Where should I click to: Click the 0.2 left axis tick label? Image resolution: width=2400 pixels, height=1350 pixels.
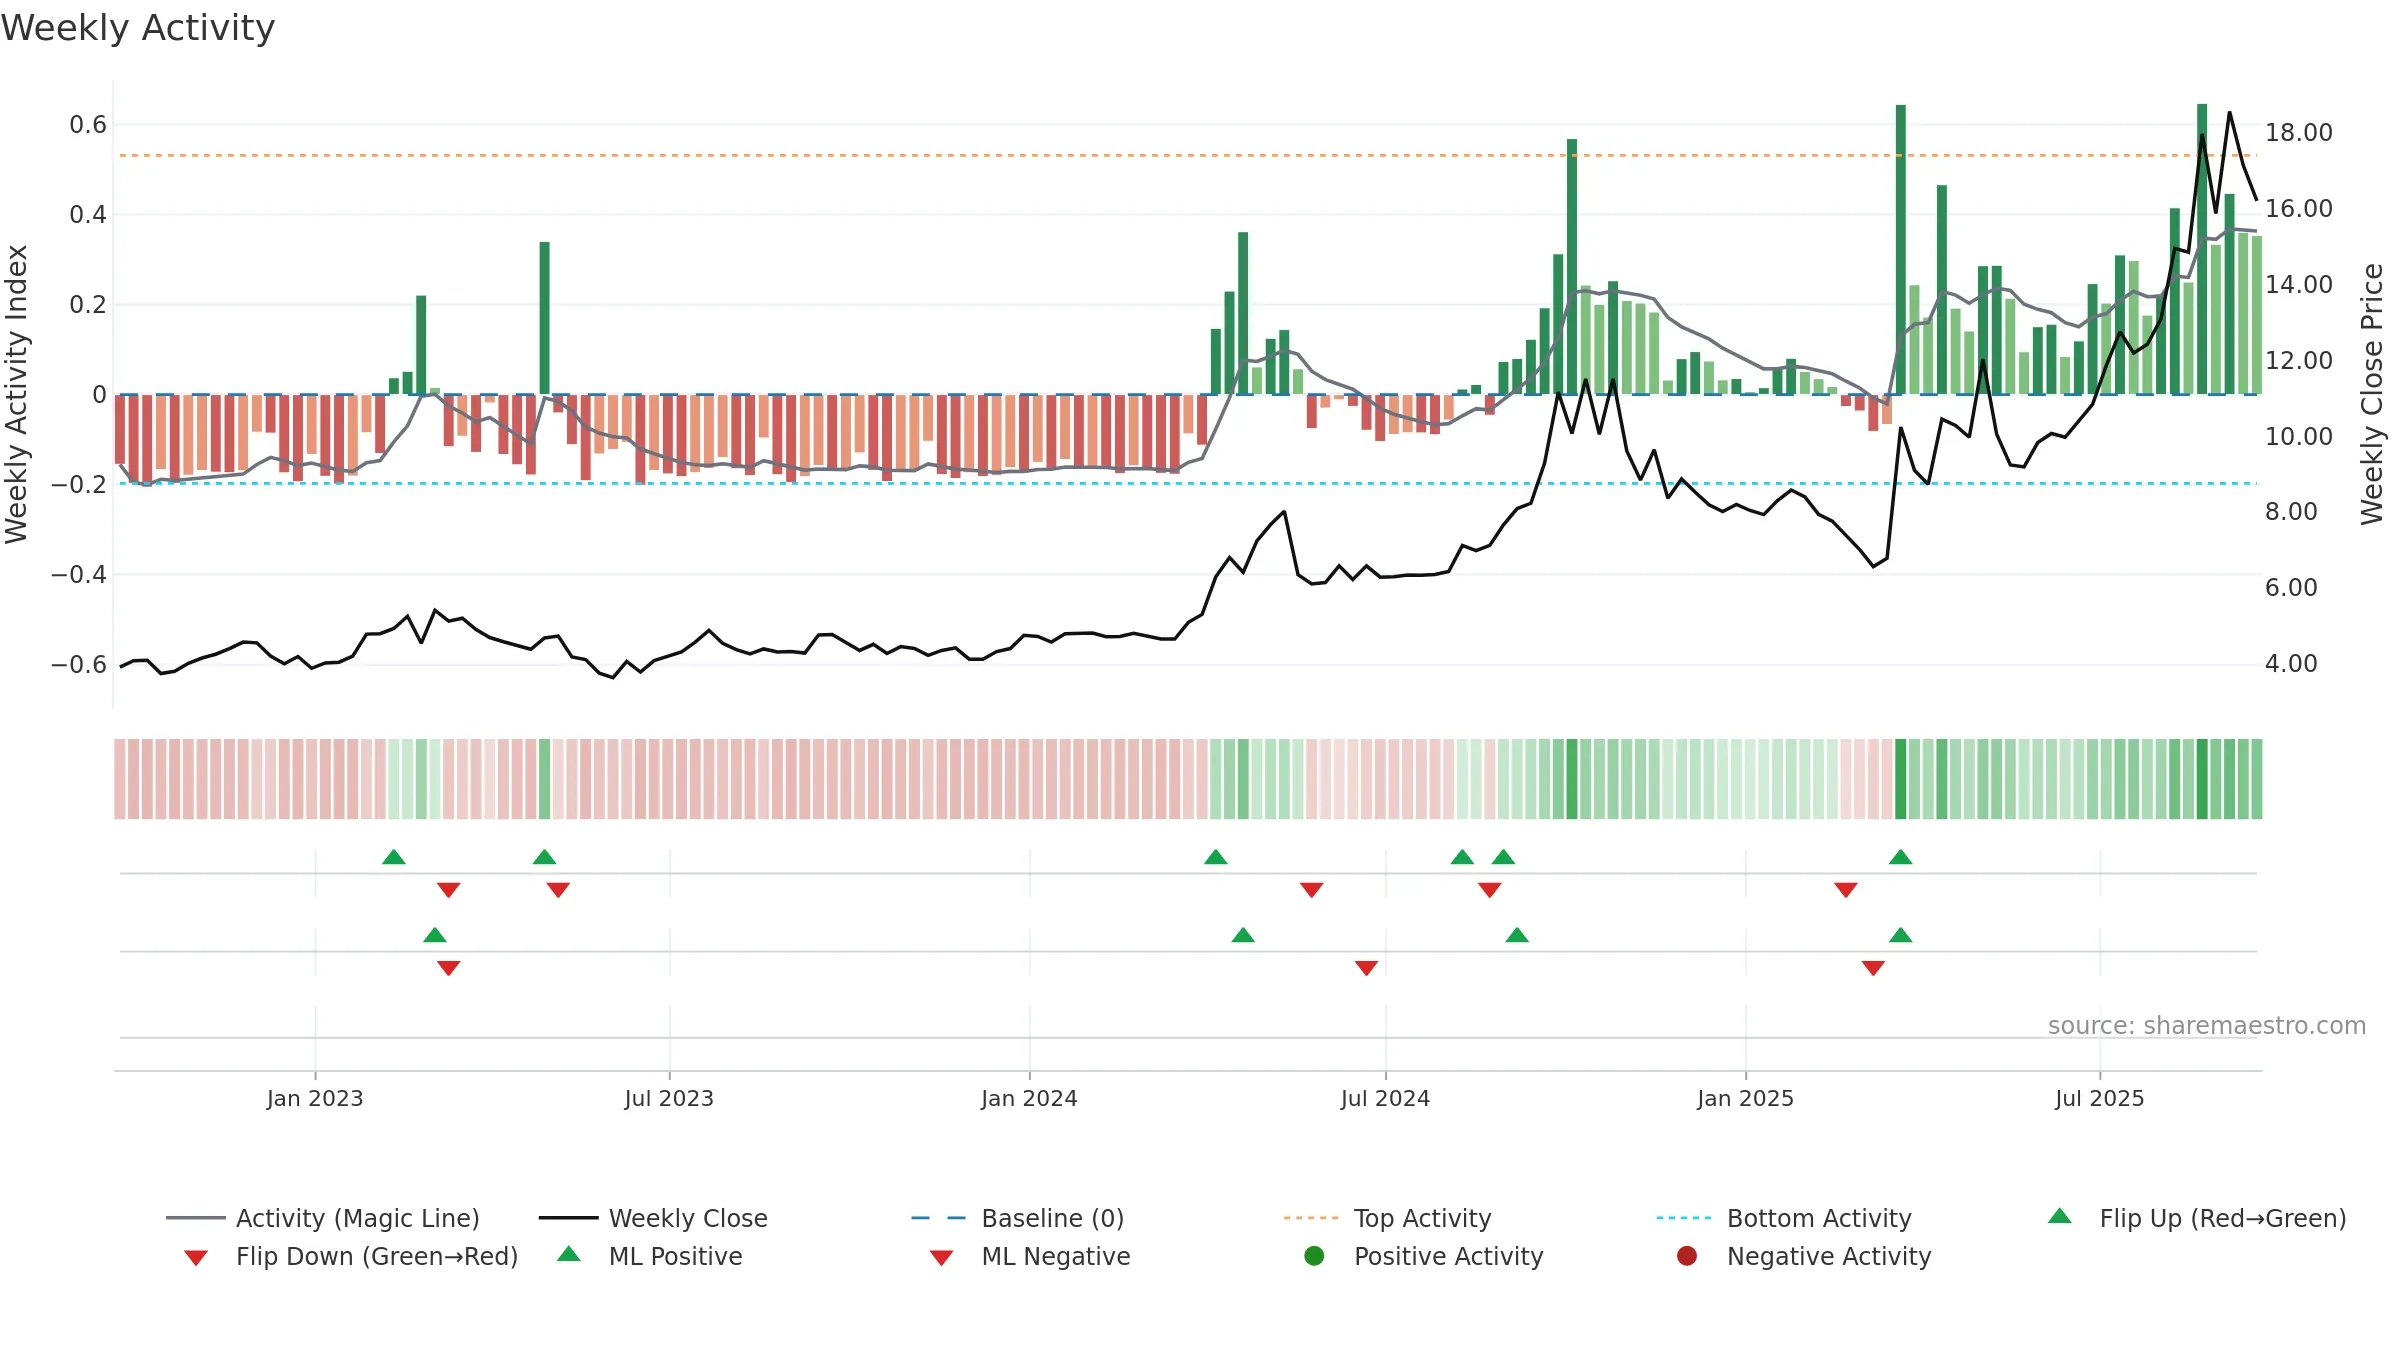point(88,305)
